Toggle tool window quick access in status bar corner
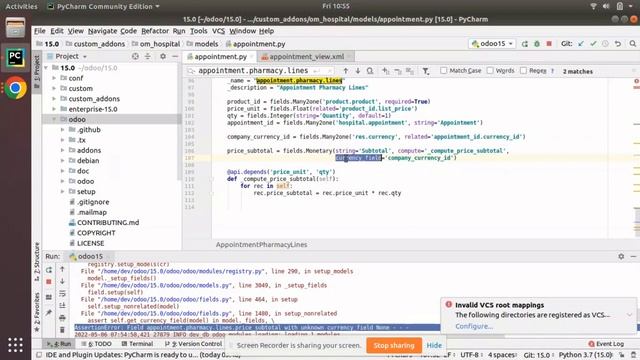640x360 pixels. tap(39, 355)
